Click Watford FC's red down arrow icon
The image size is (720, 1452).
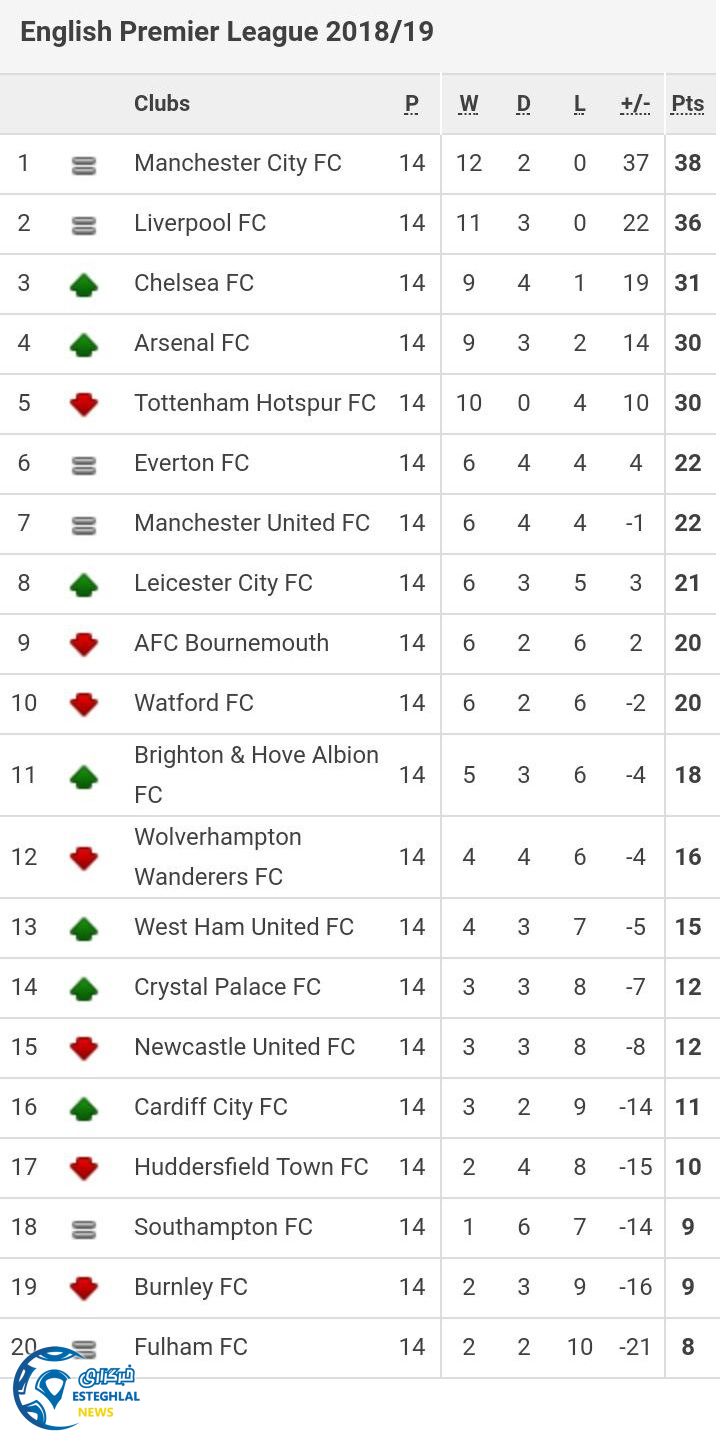point(84,704)
